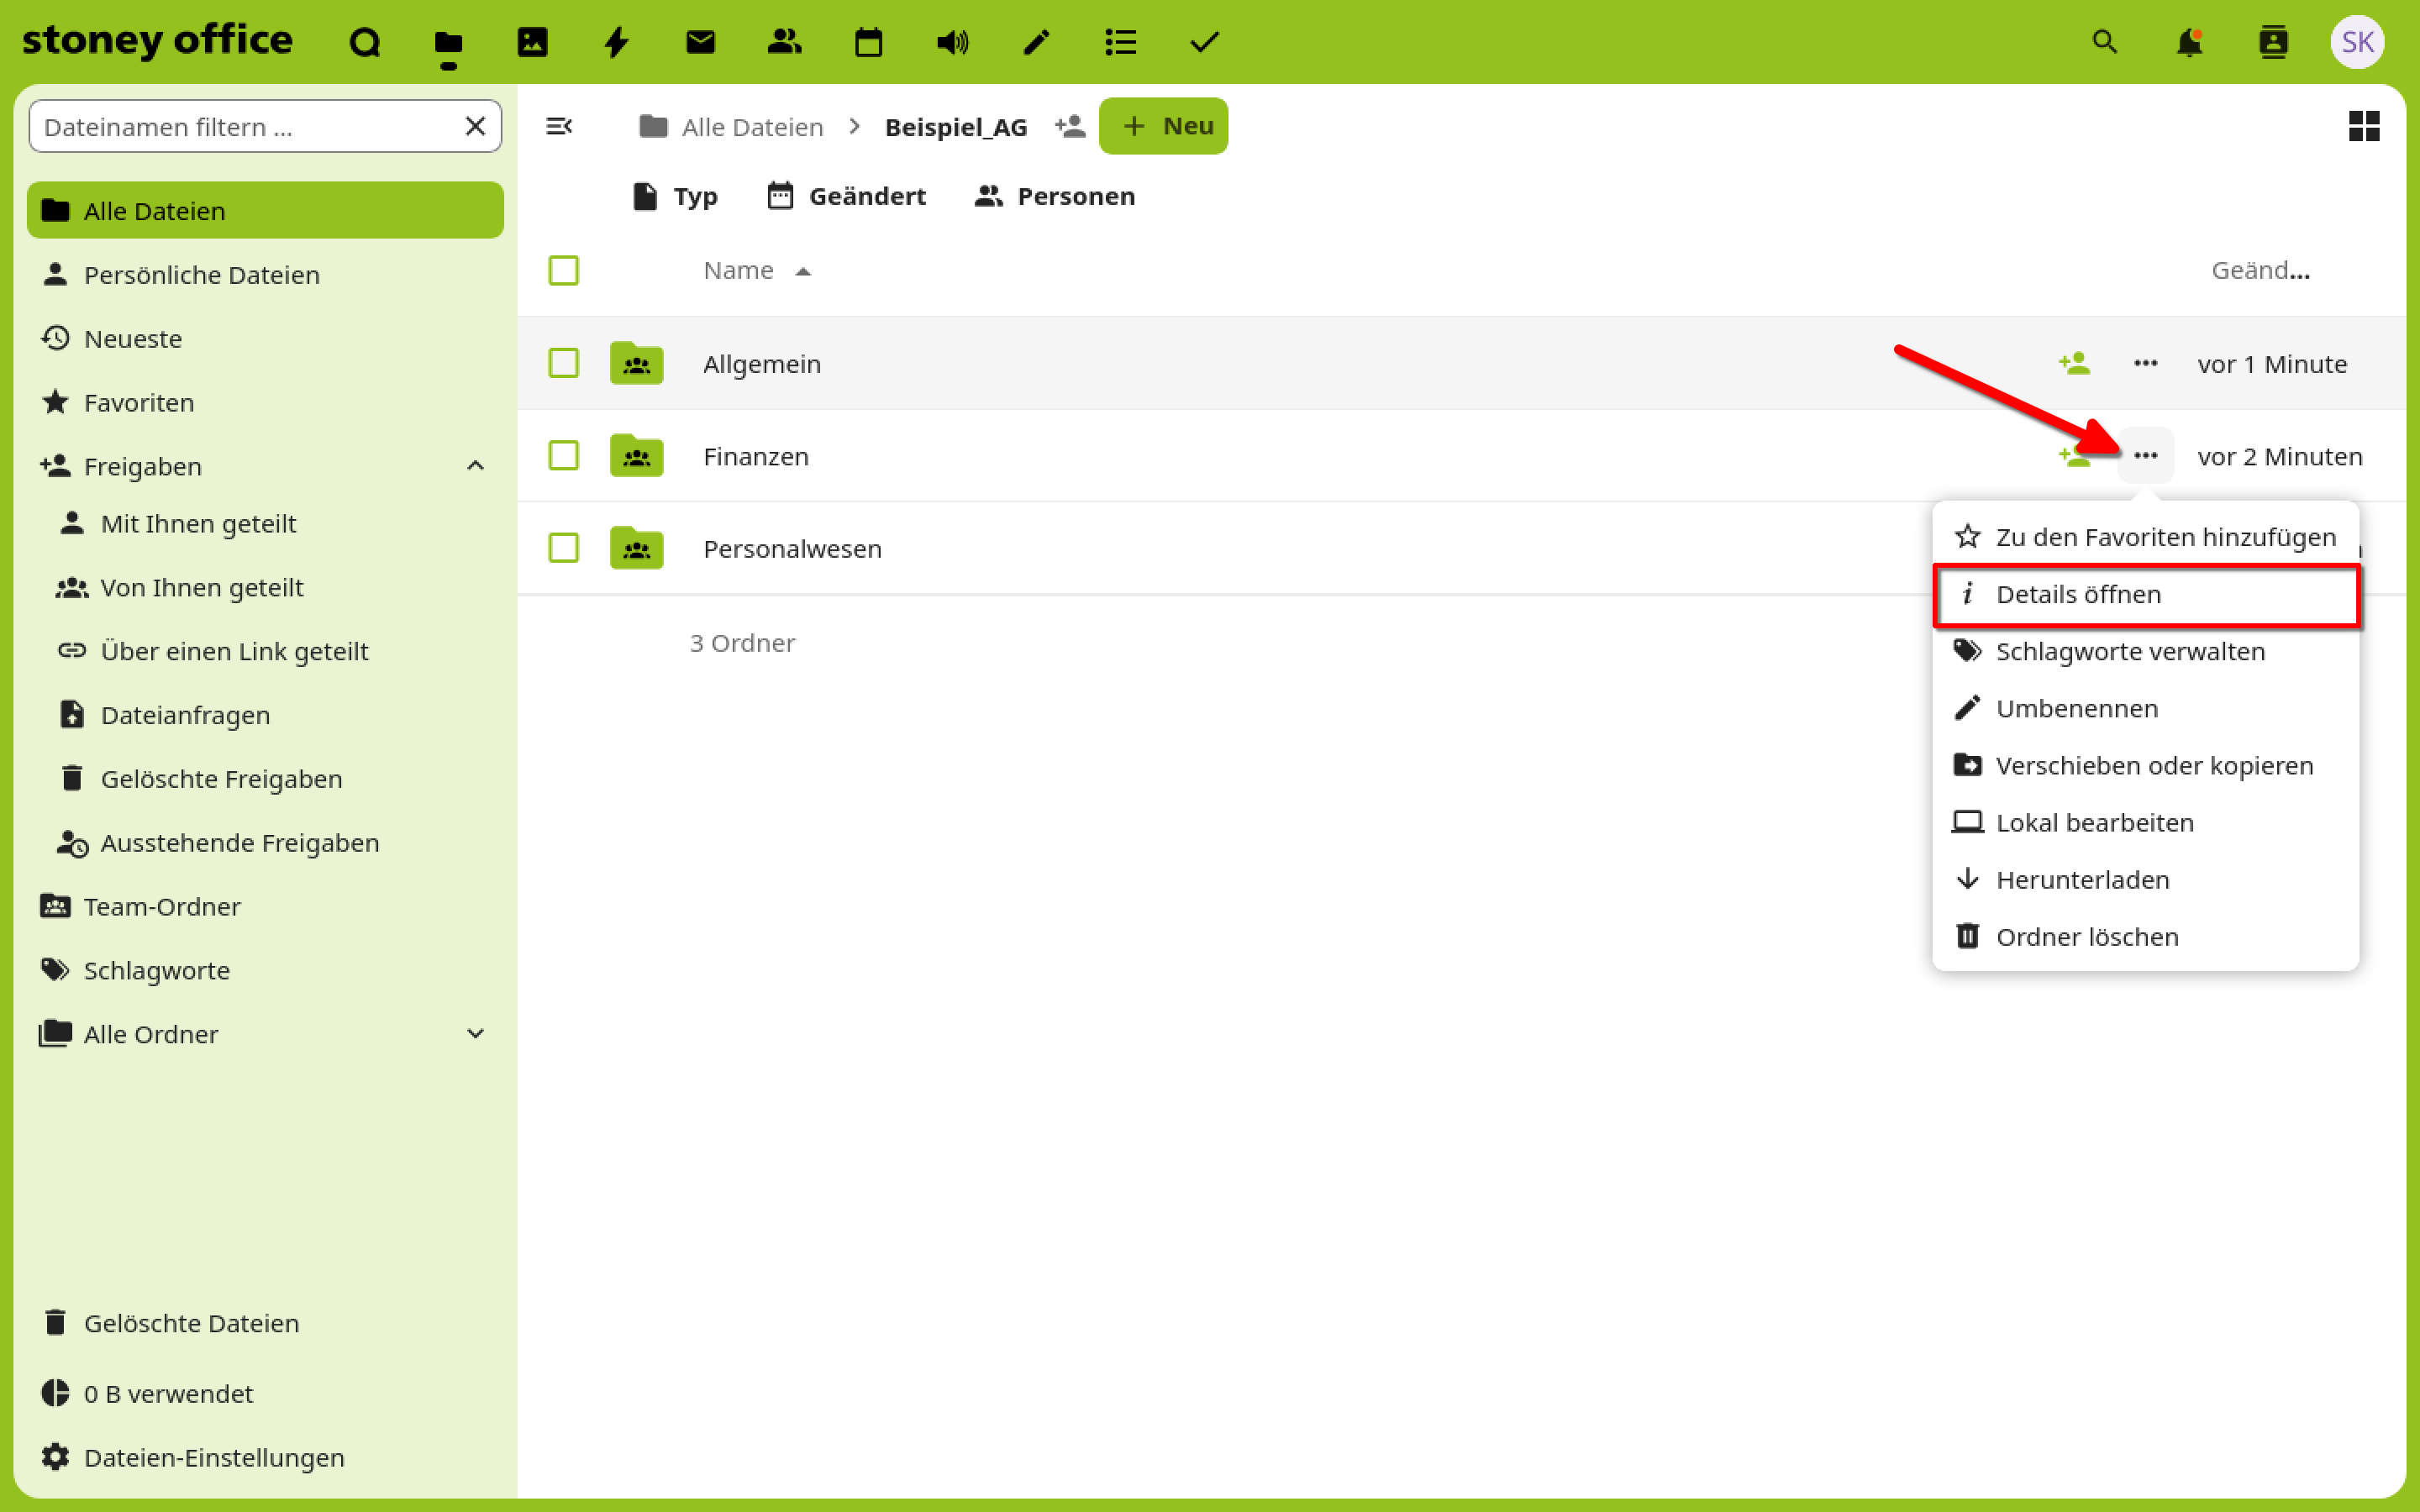
Task: Click the notifications bell icon
Action: click(x=2189, y=42)
